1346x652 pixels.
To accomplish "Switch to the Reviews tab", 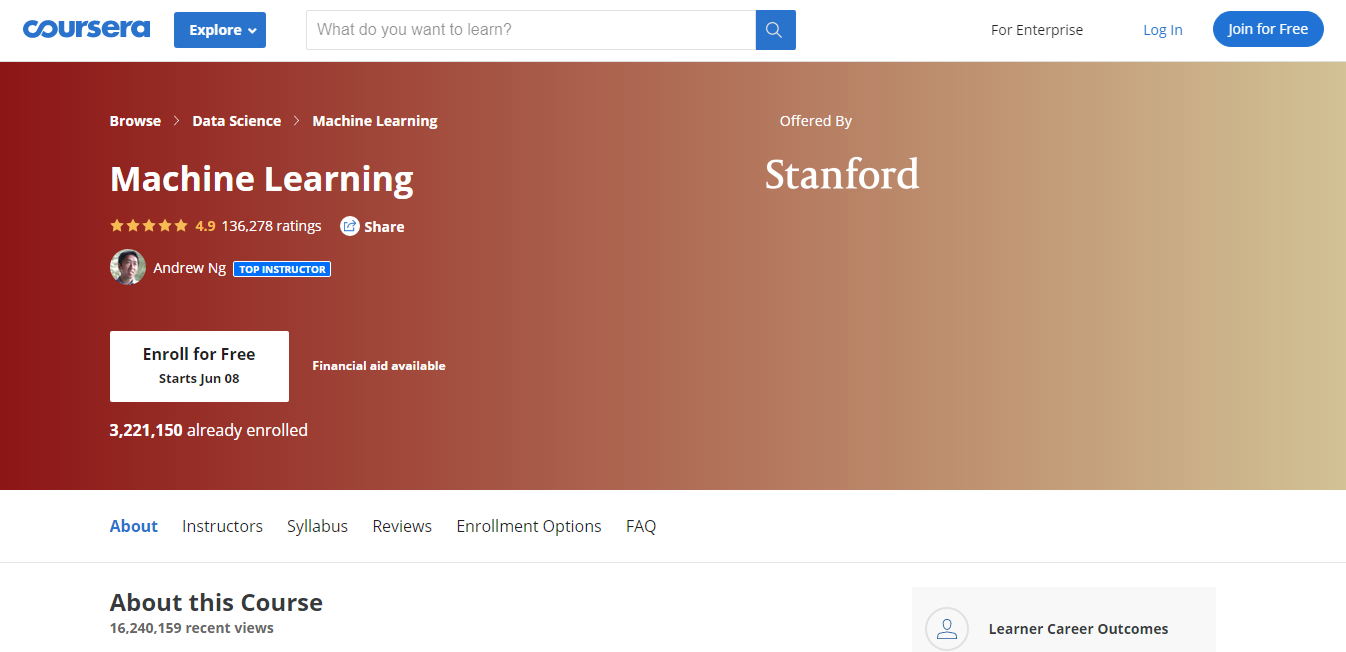I will 401,525.
